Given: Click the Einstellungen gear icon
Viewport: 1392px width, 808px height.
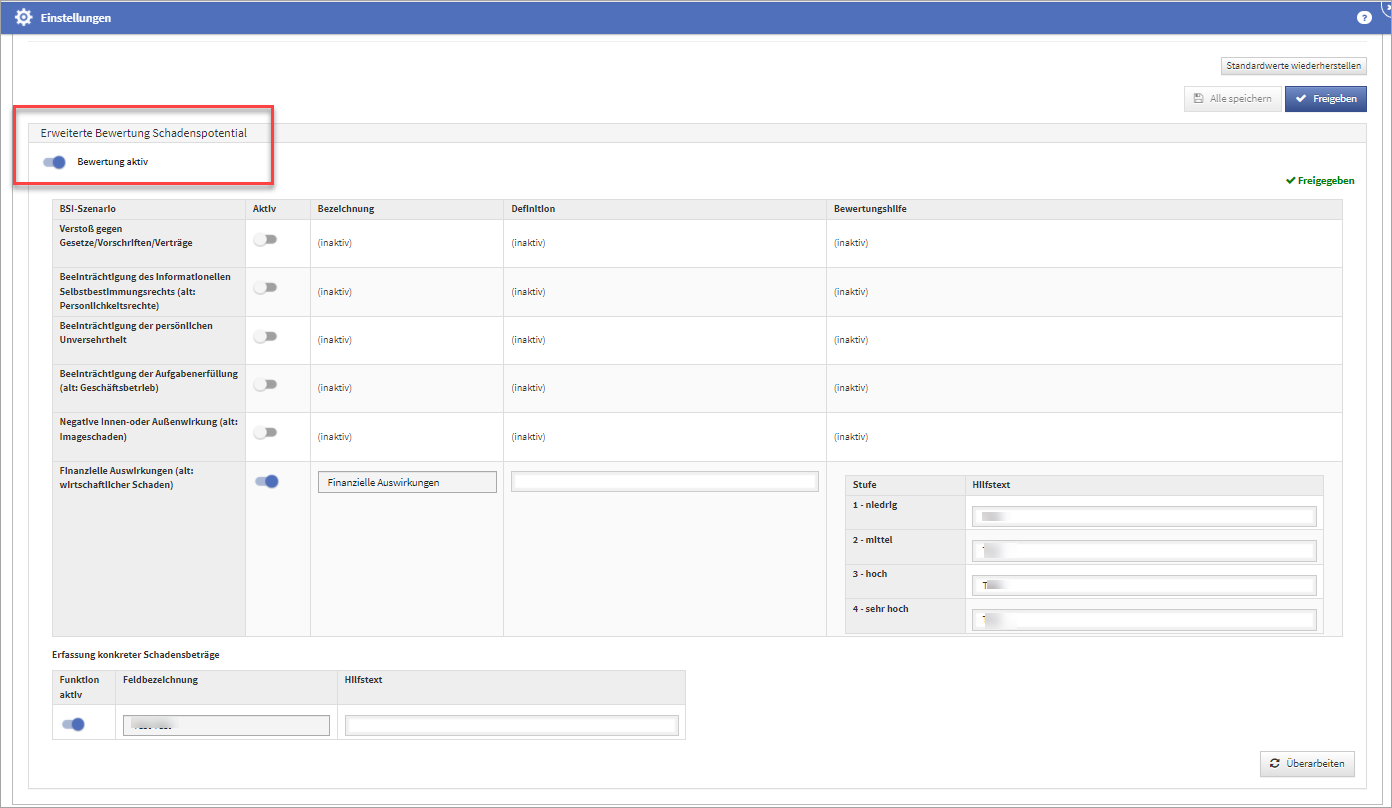Looking at the screenshot, I should (23, 18).
